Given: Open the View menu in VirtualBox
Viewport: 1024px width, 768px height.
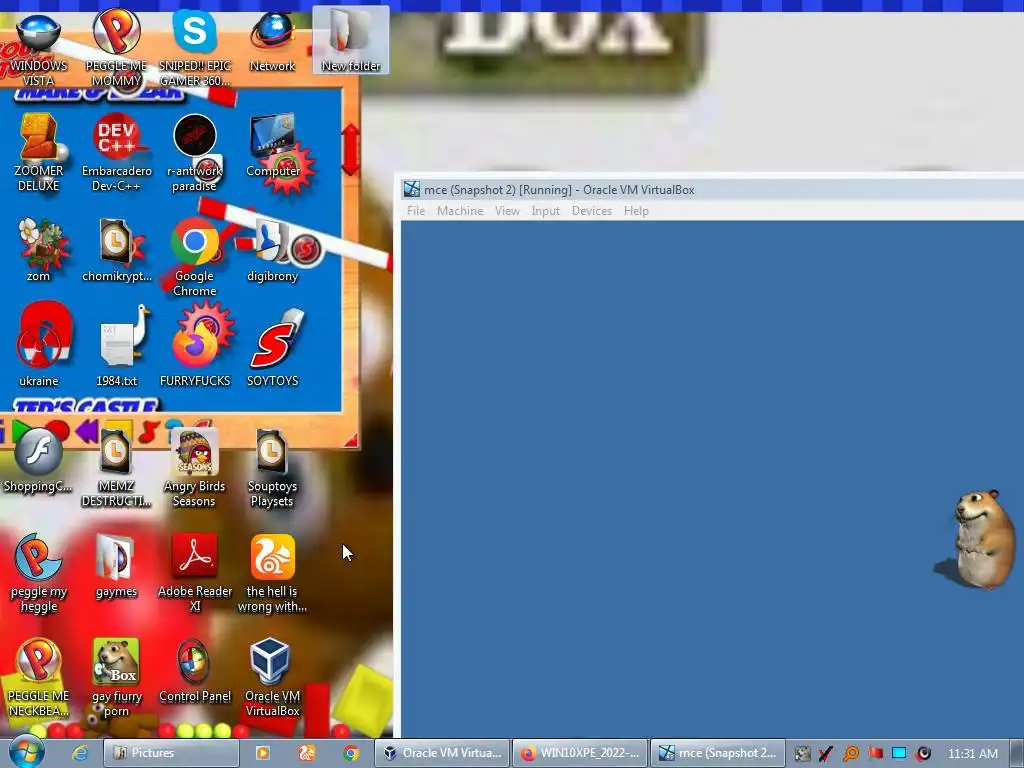Looking at the screenshot, I should click(507, 211).
